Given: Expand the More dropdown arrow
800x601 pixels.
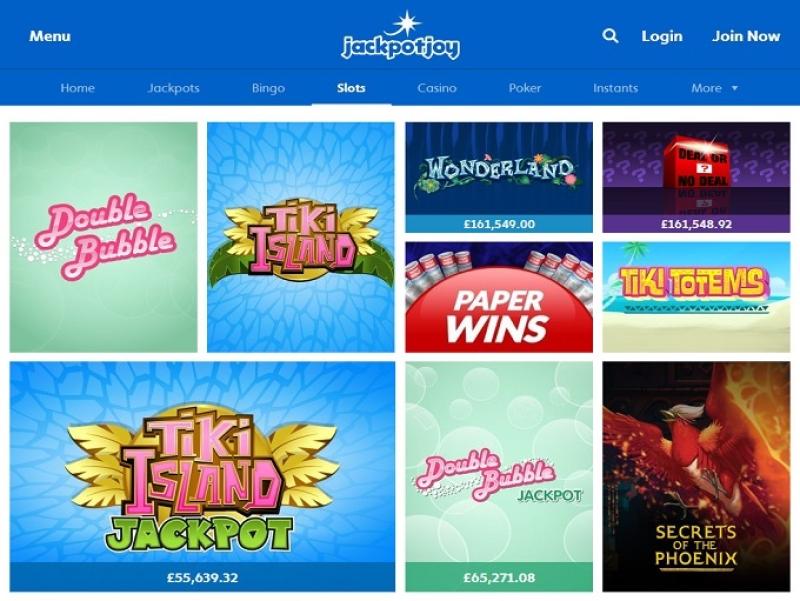Looking at the screenshot, I should coord(735,88).
